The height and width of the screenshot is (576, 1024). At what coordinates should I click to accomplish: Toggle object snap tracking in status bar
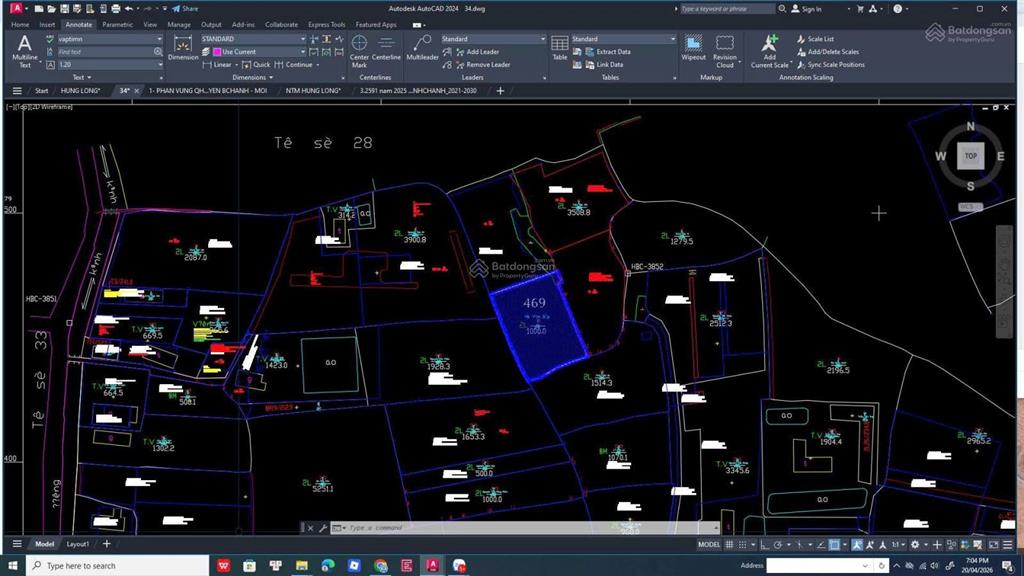point(821,545)
